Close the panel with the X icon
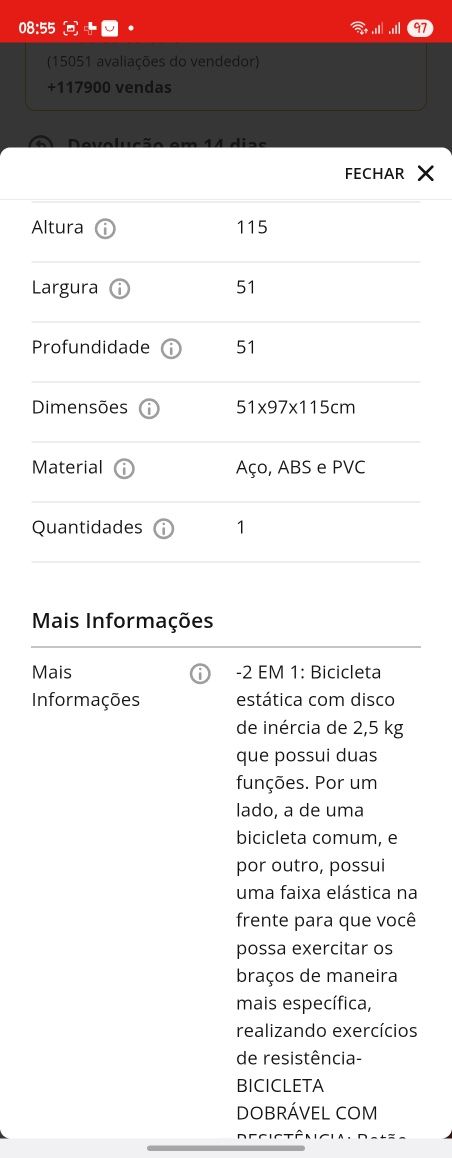 pos(425,174)
